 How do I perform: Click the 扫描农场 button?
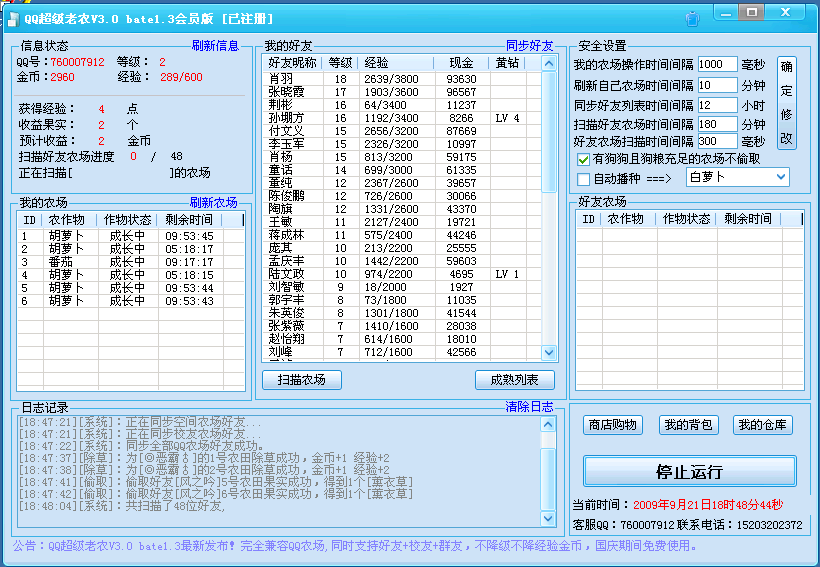(x=302, y=380)
